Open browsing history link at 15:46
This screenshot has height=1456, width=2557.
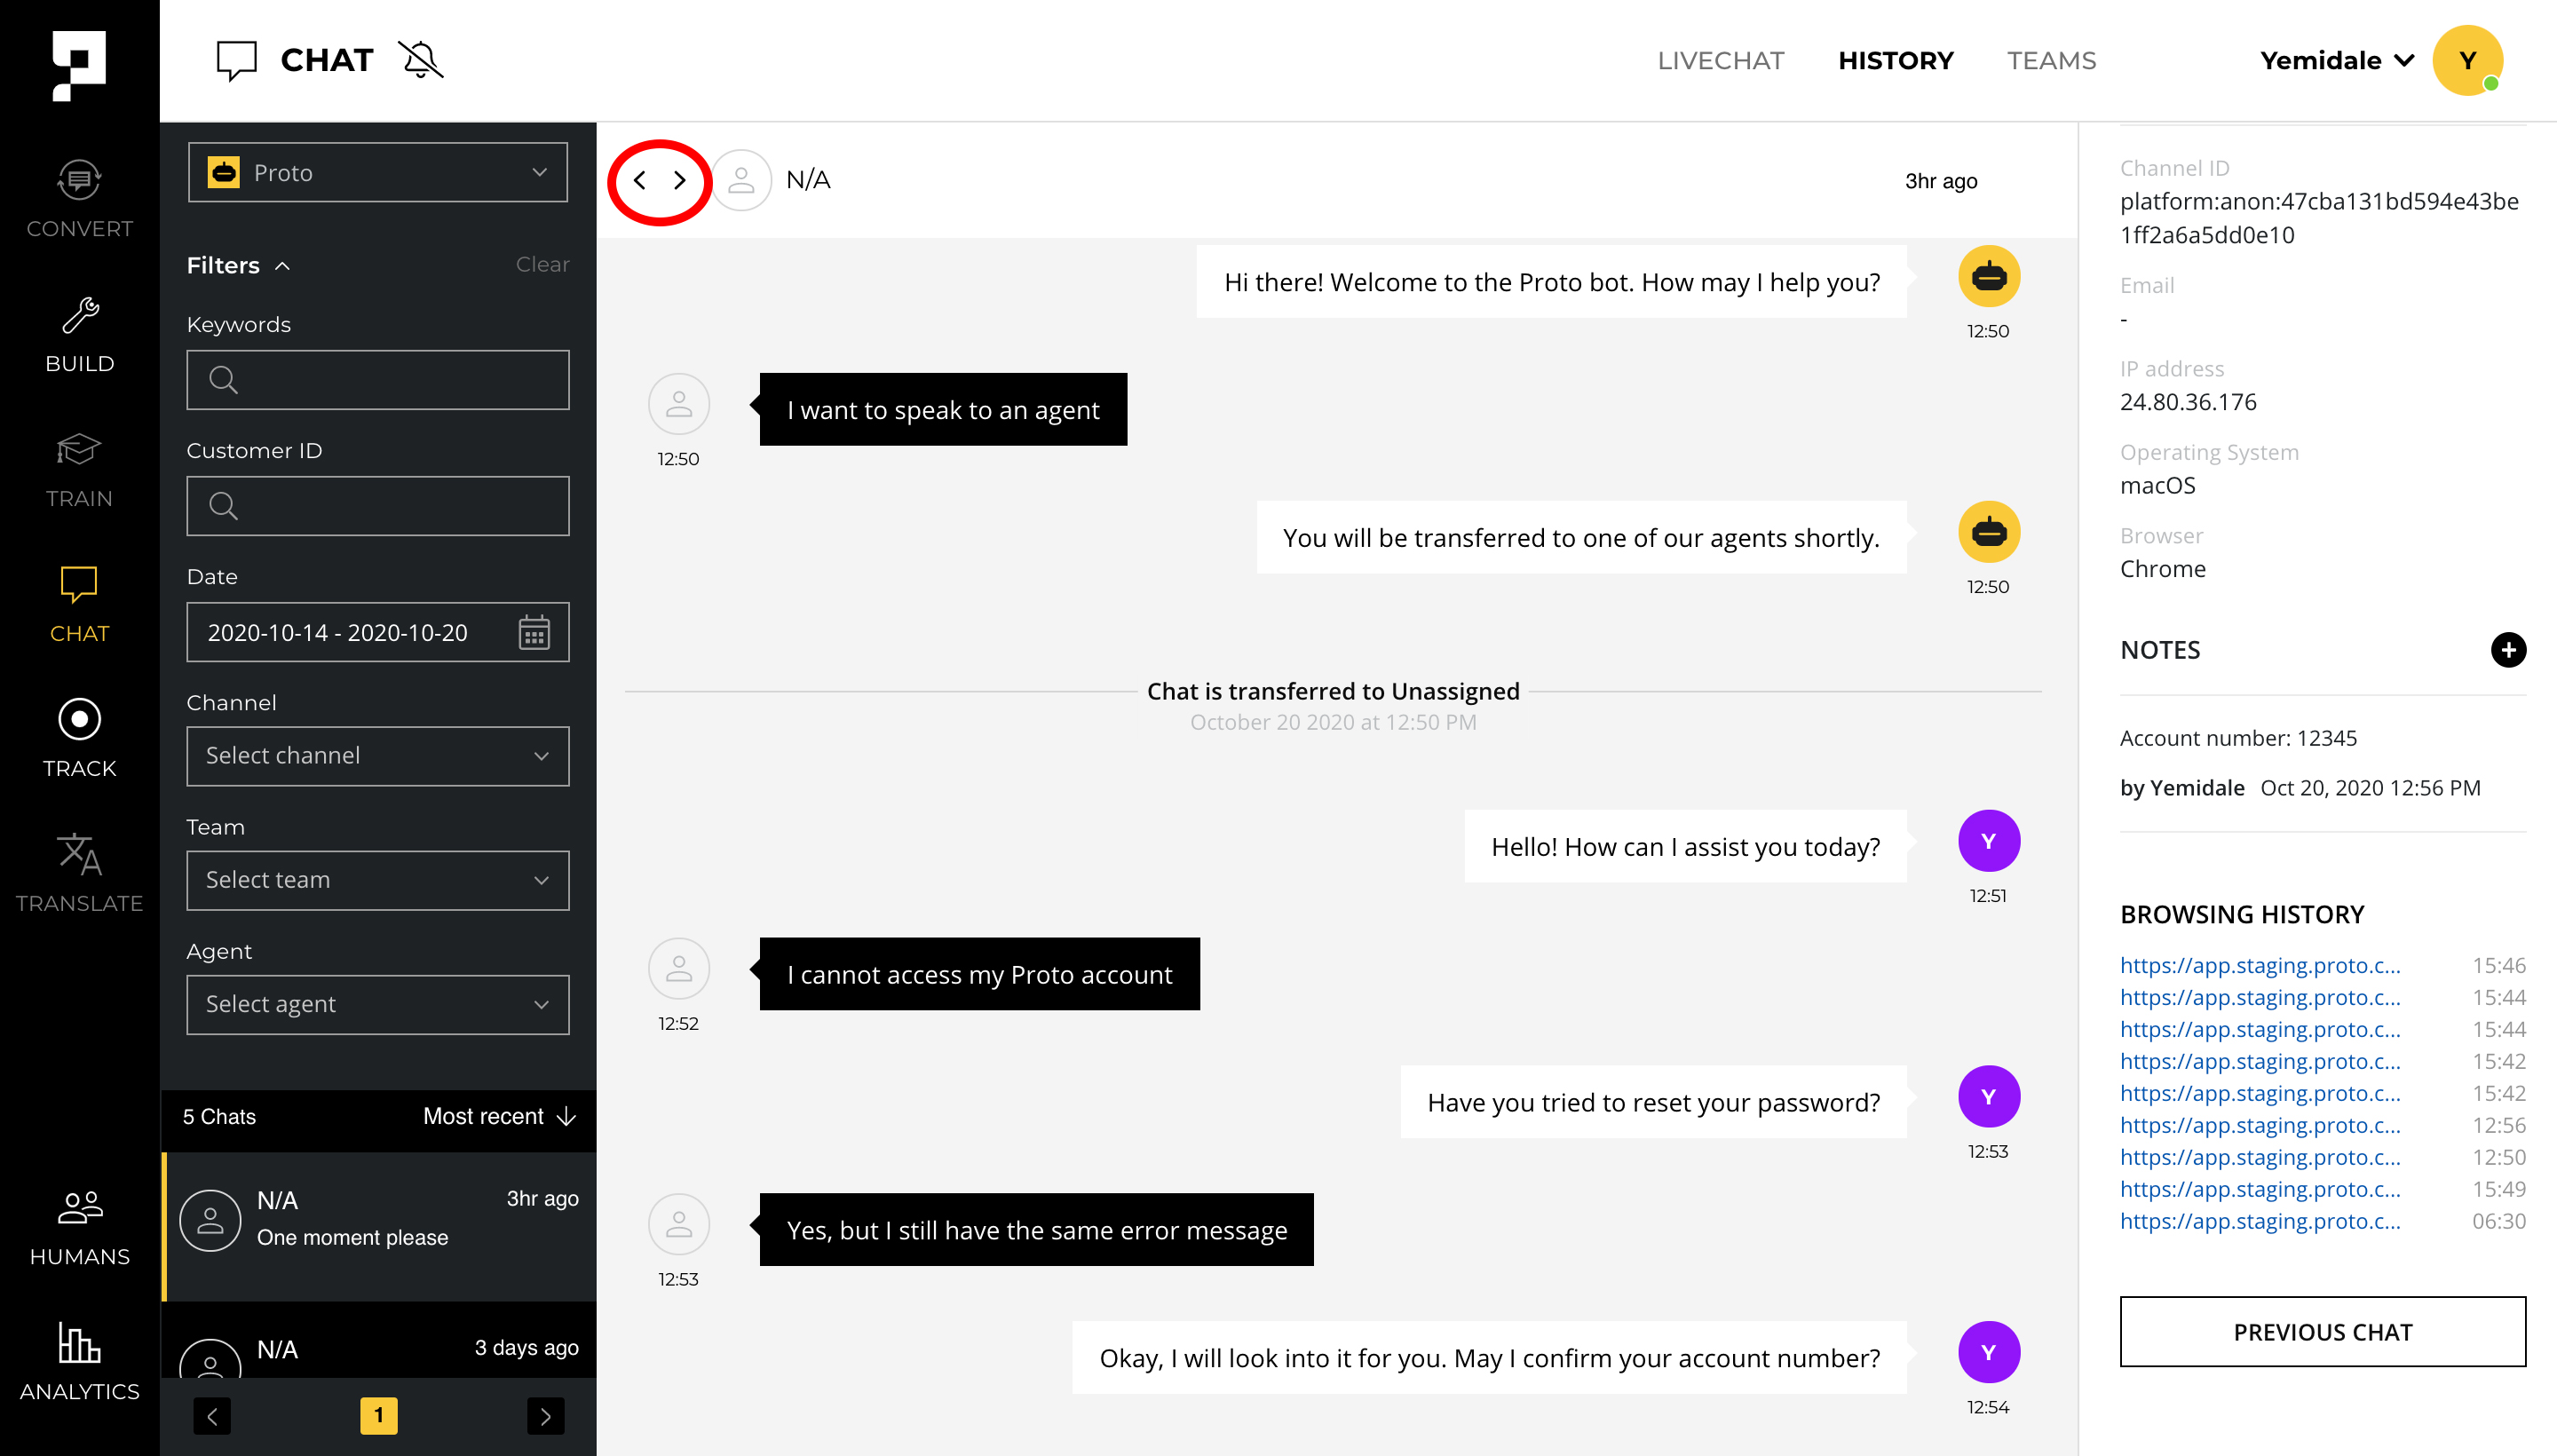tap(2260, 965)
